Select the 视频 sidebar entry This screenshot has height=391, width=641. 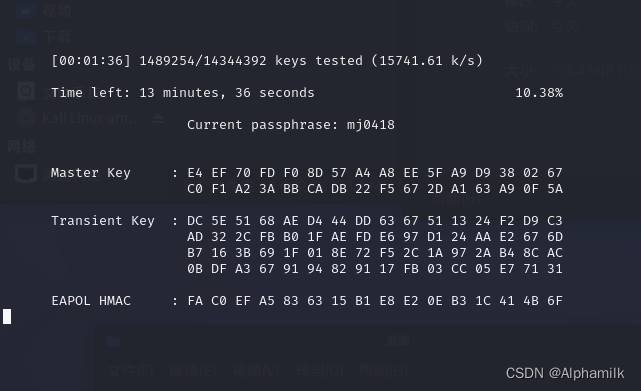57,11
